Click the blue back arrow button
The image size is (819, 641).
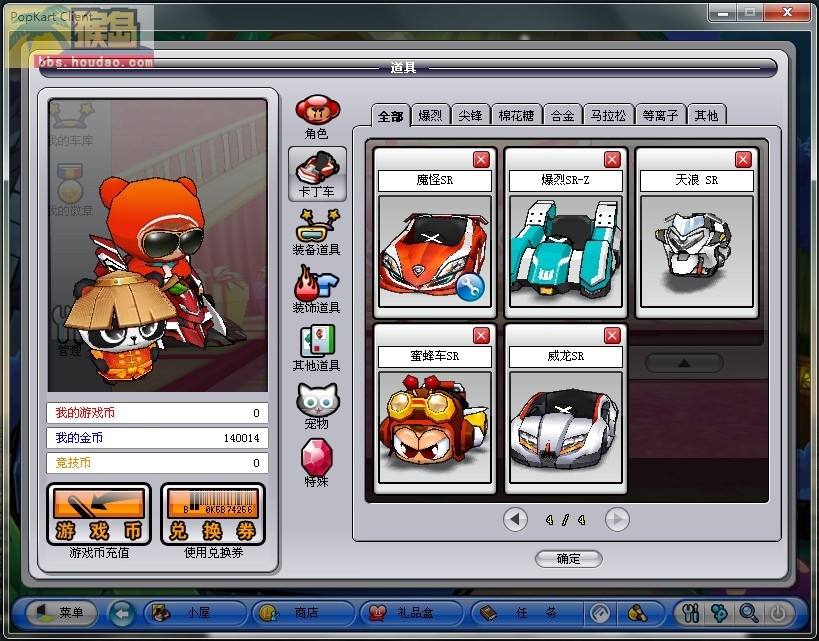(122, 613)
